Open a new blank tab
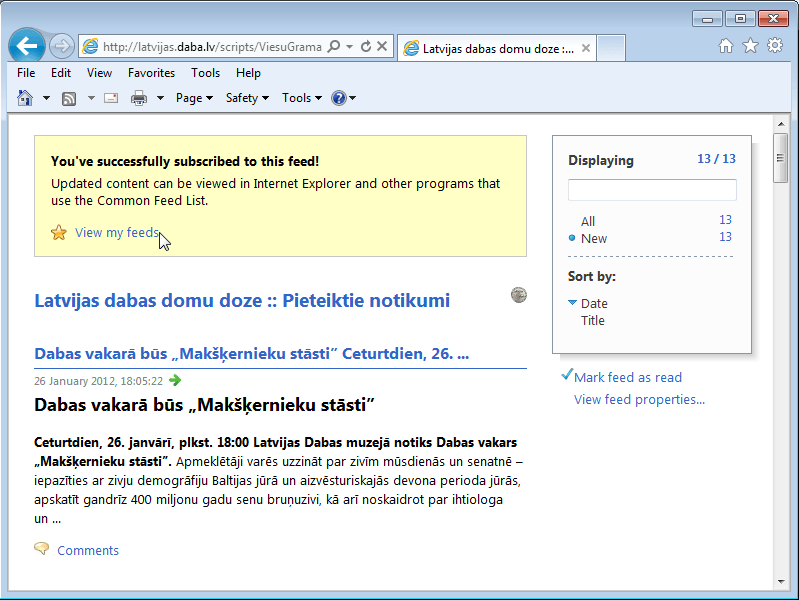This screenshot has height=600, width=799. 611,48
